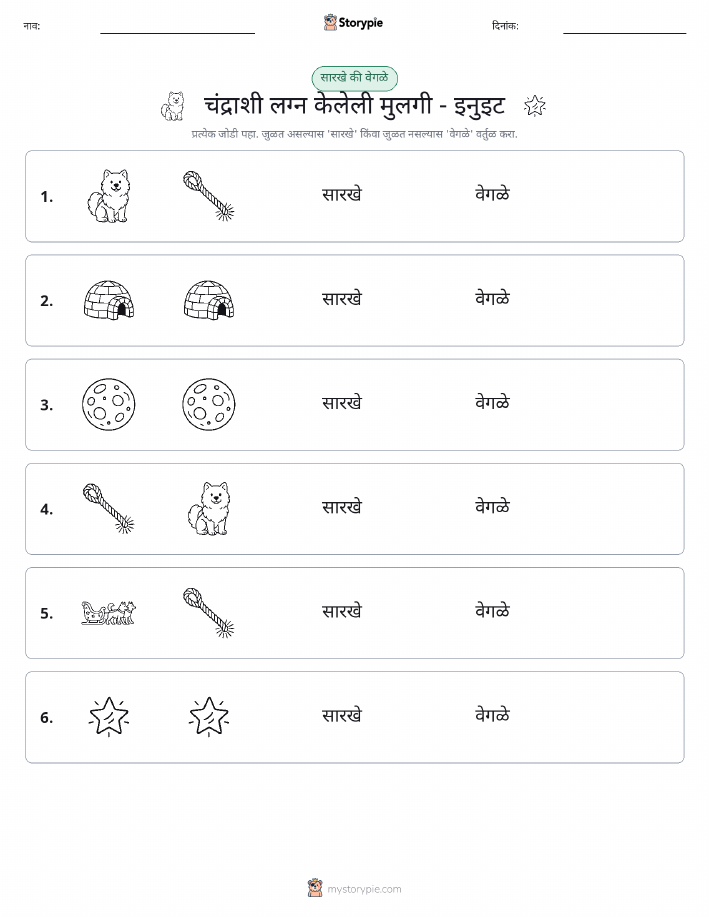Click the dog picture in row 4
Screen dimensions: 709x917
[209, 509]
